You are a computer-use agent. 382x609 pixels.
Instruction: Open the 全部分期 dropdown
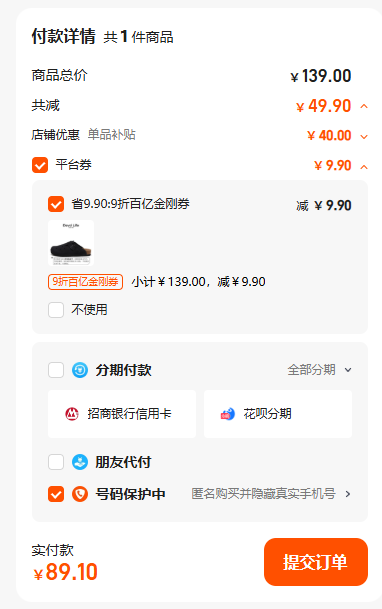tap(319, 370)
